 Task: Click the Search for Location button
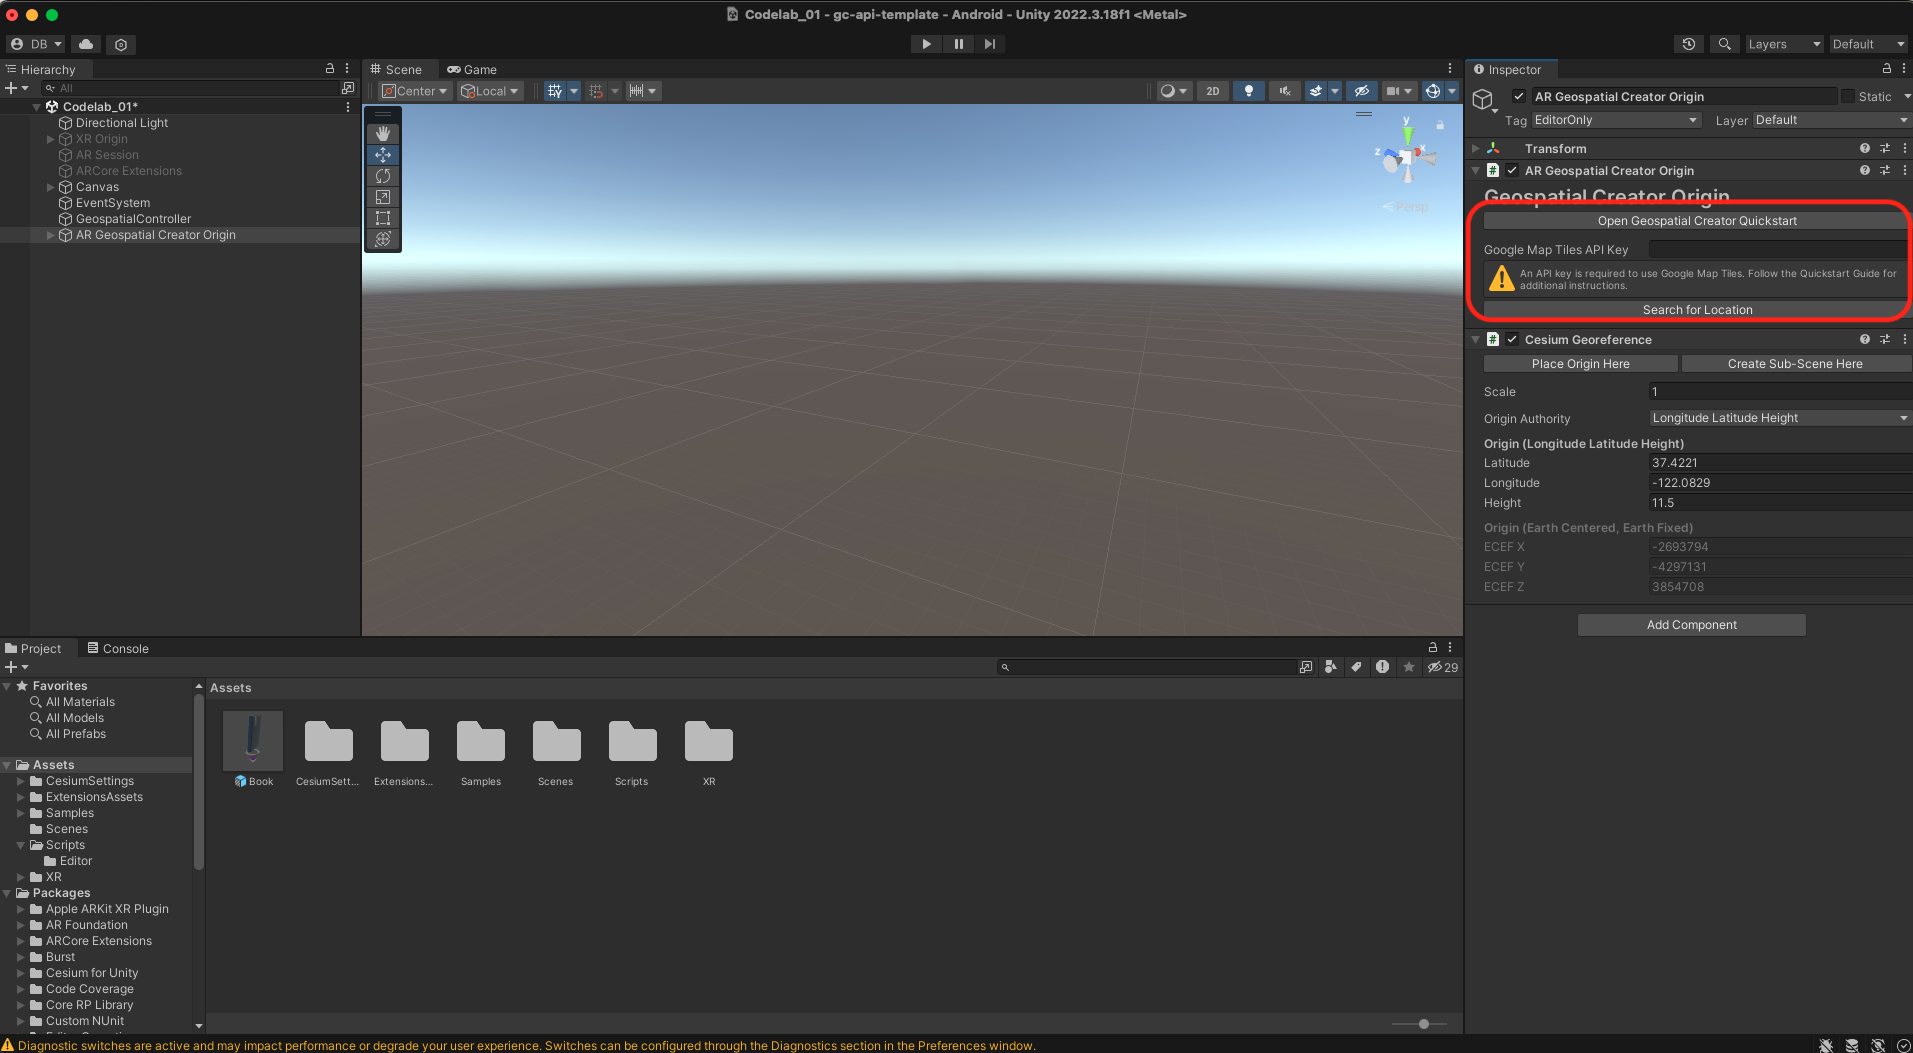pos(1696,309)
